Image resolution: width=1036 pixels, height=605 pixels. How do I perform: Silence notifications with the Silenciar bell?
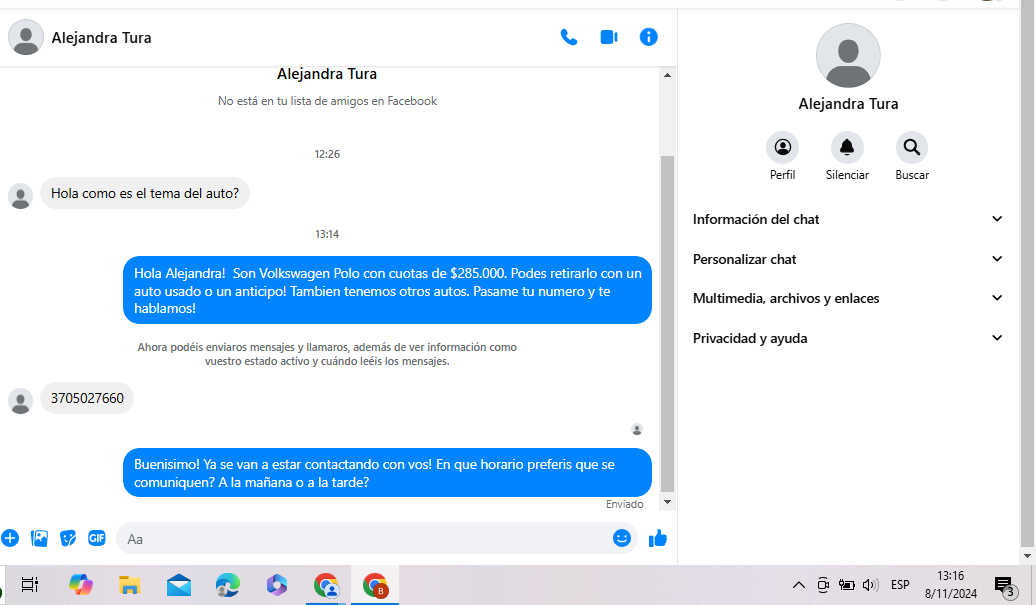[847, 148]
